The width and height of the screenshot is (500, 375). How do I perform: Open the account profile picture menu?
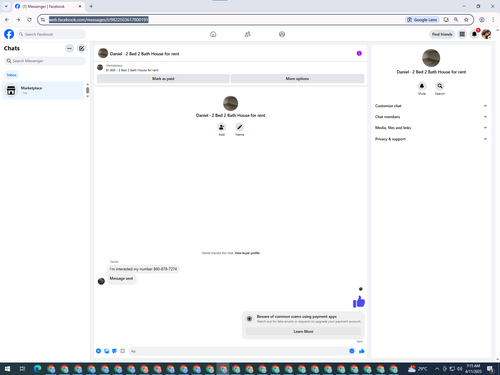click(x=486, y=34)
